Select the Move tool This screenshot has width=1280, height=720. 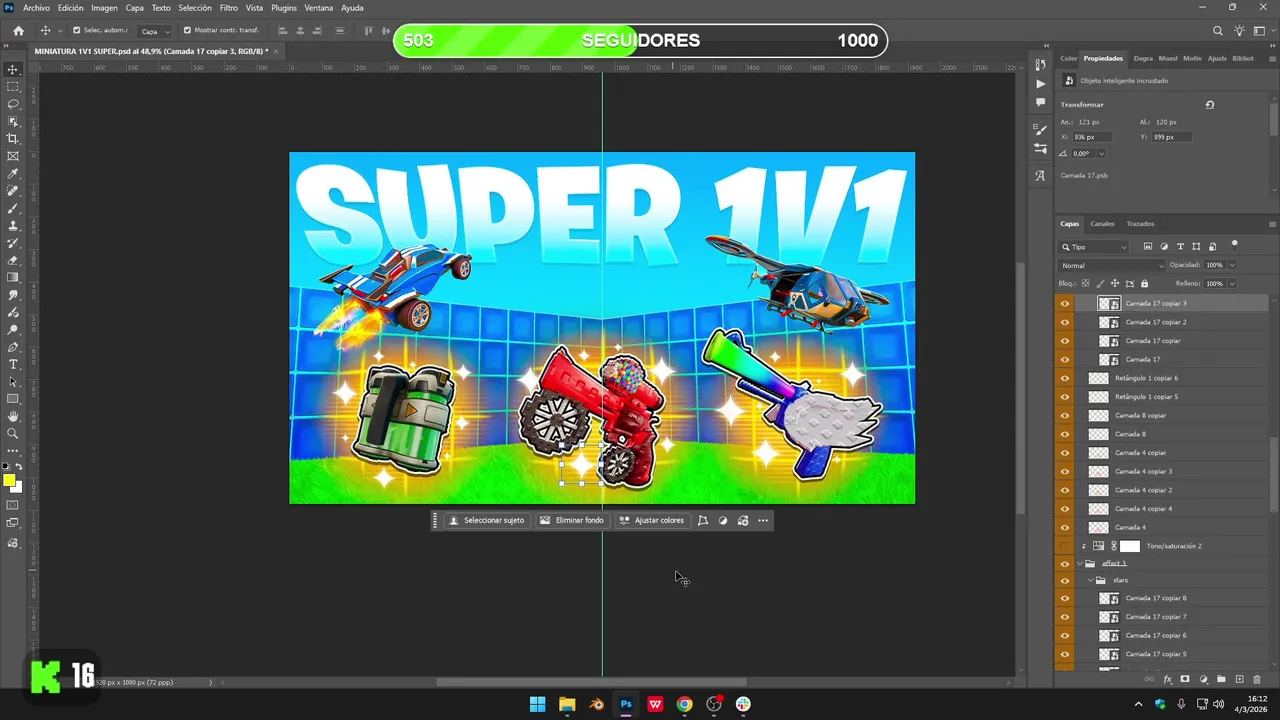click(13, 69)
